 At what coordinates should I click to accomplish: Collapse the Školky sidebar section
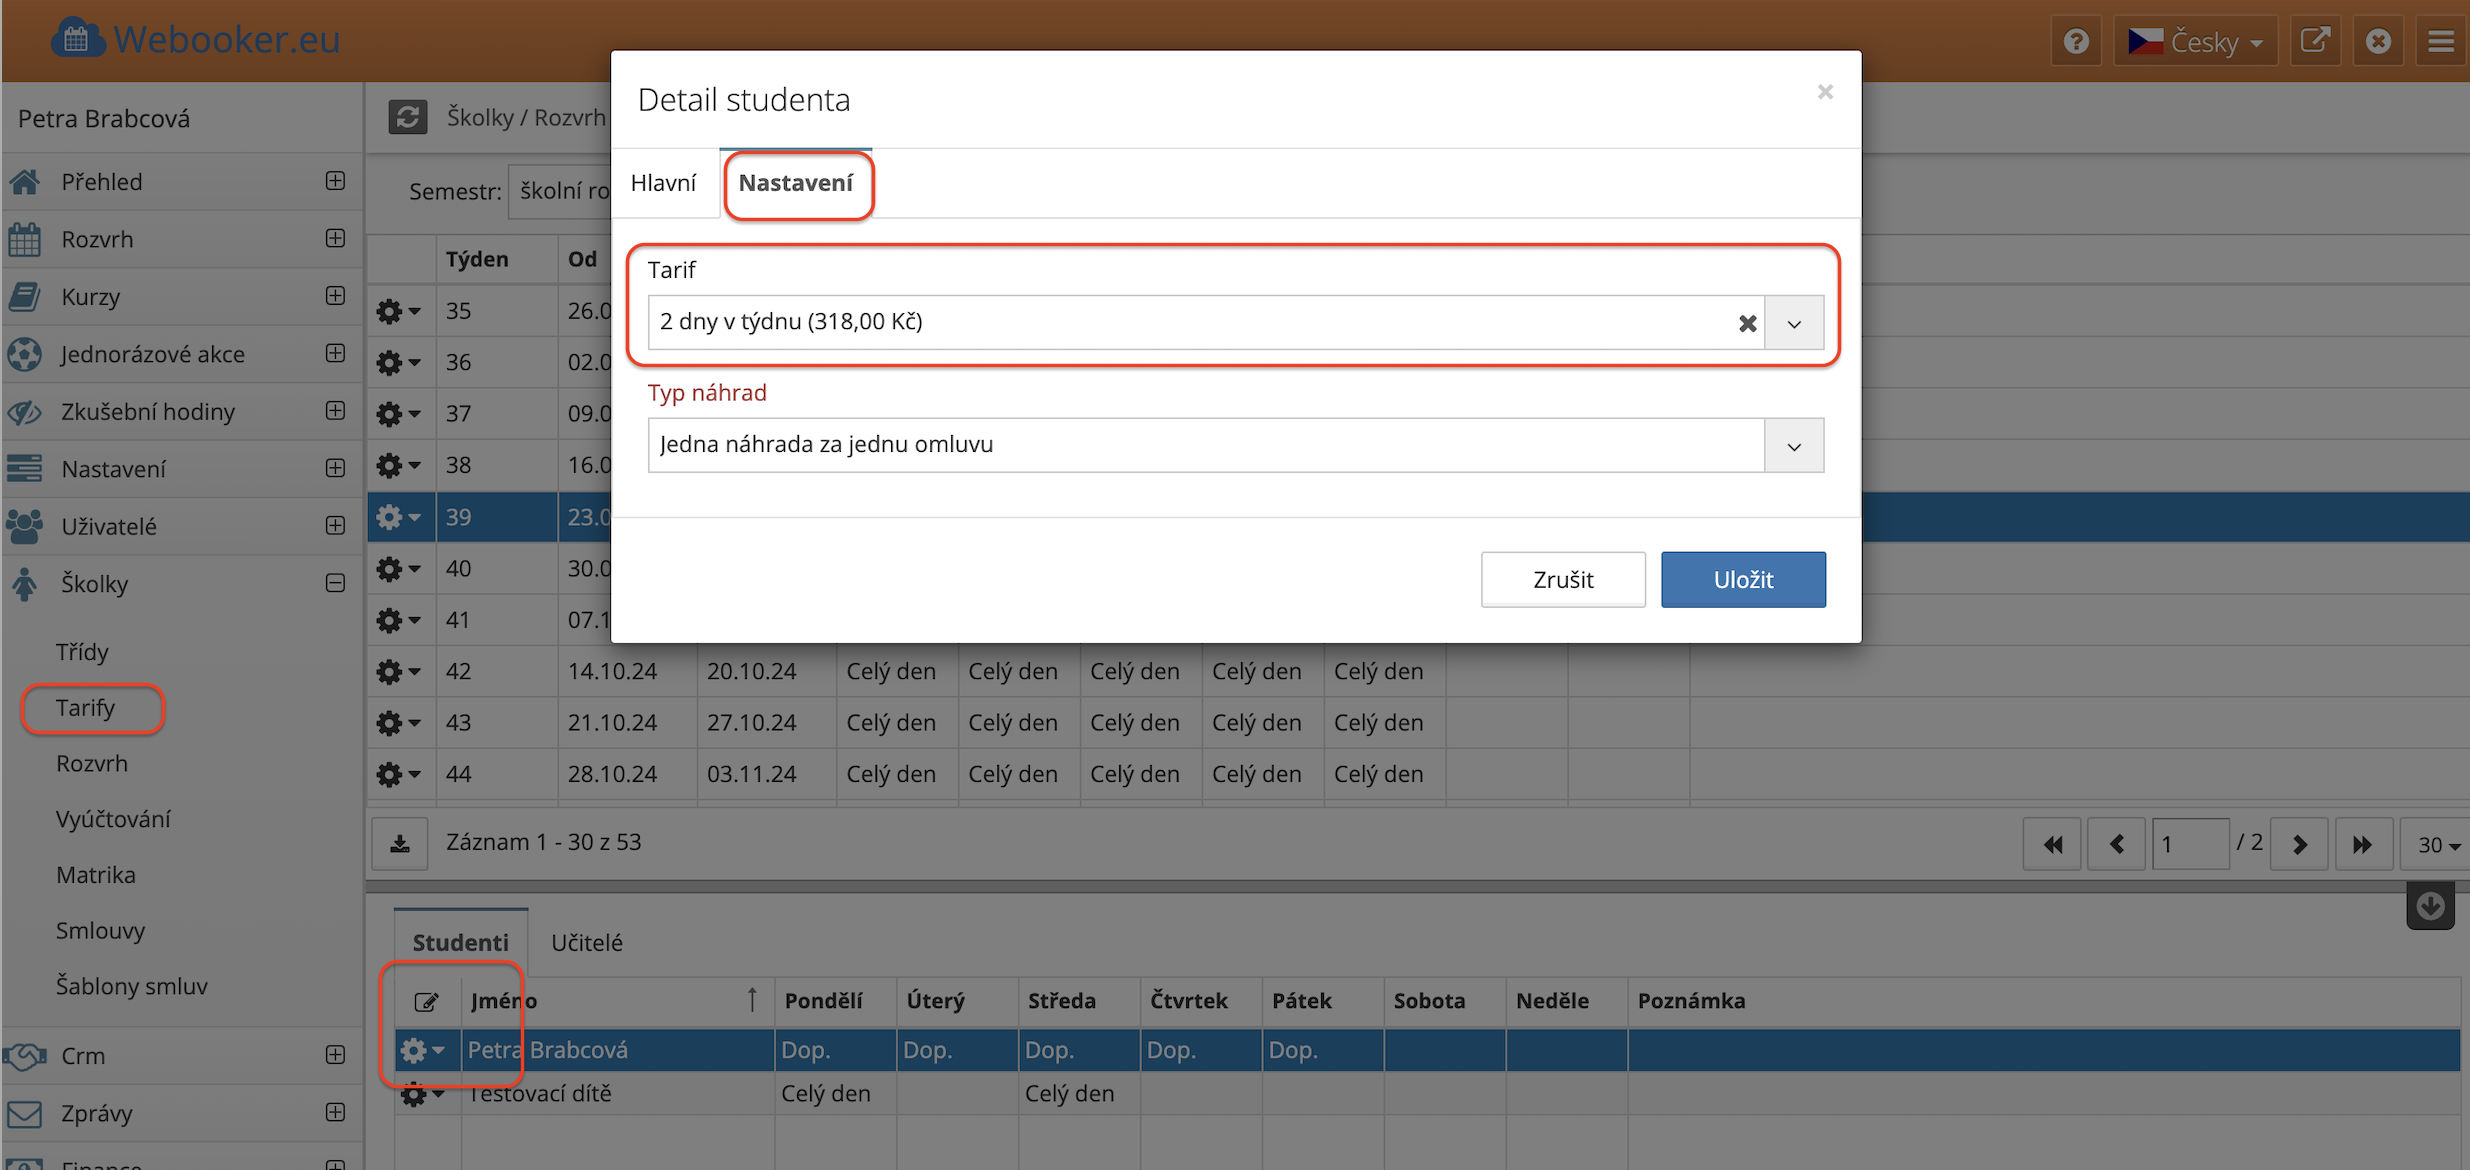[336, 583]
